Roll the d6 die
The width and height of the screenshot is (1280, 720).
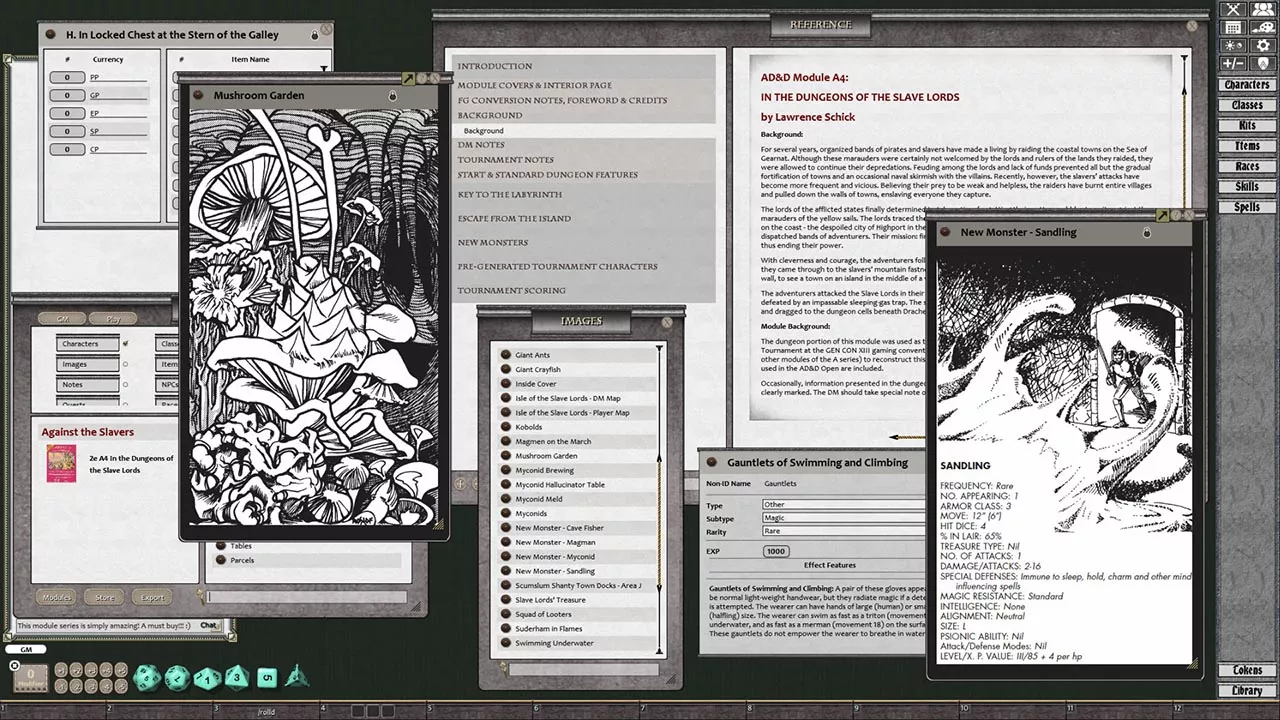(x=267, y=678)
